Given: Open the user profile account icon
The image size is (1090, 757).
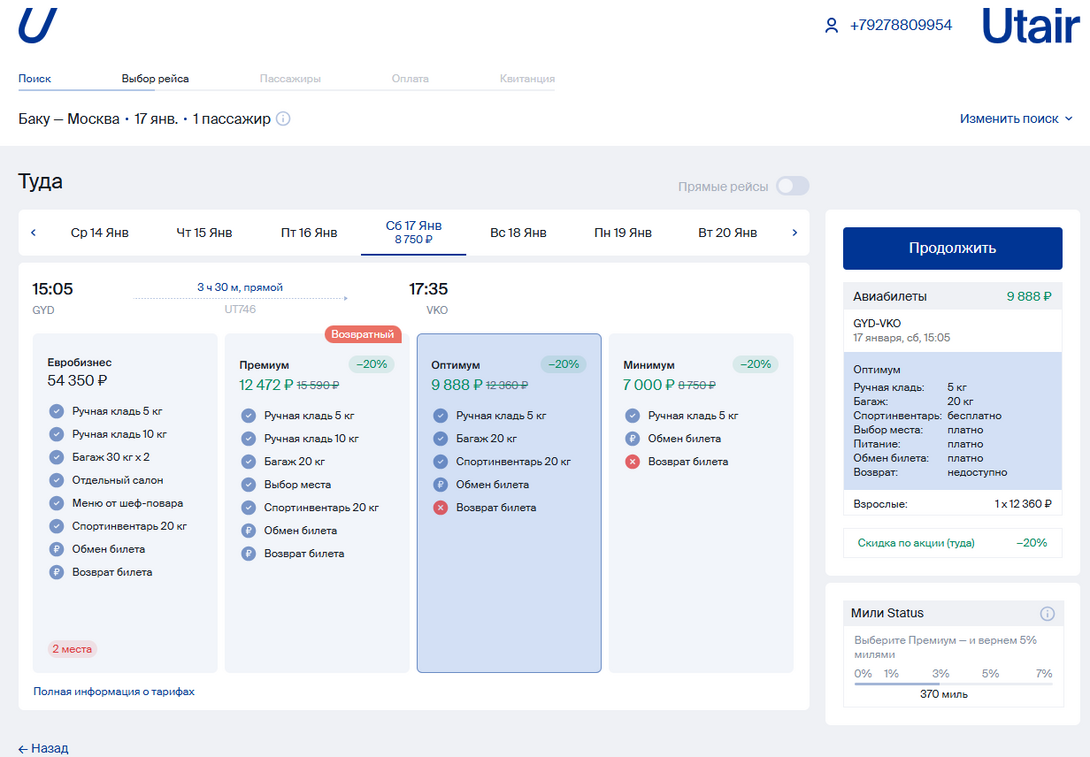Looking at the screenshot, I should point(831,26).
